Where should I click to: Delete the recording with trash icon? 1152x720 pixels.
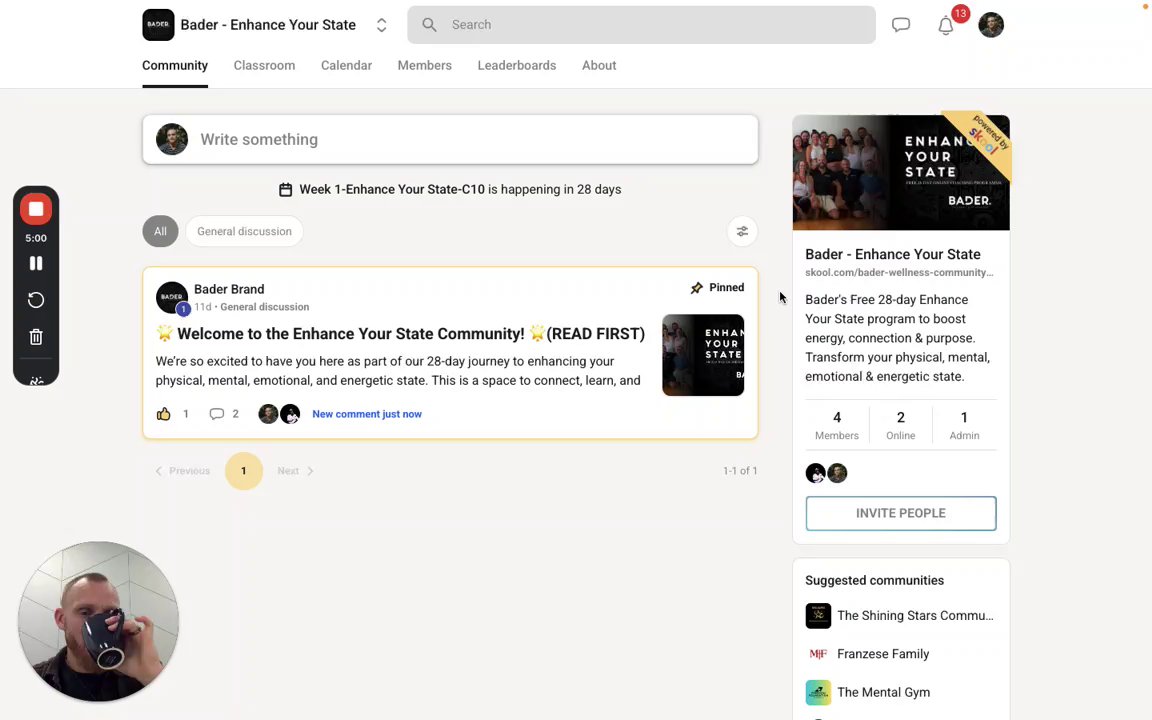pos(36,337)
